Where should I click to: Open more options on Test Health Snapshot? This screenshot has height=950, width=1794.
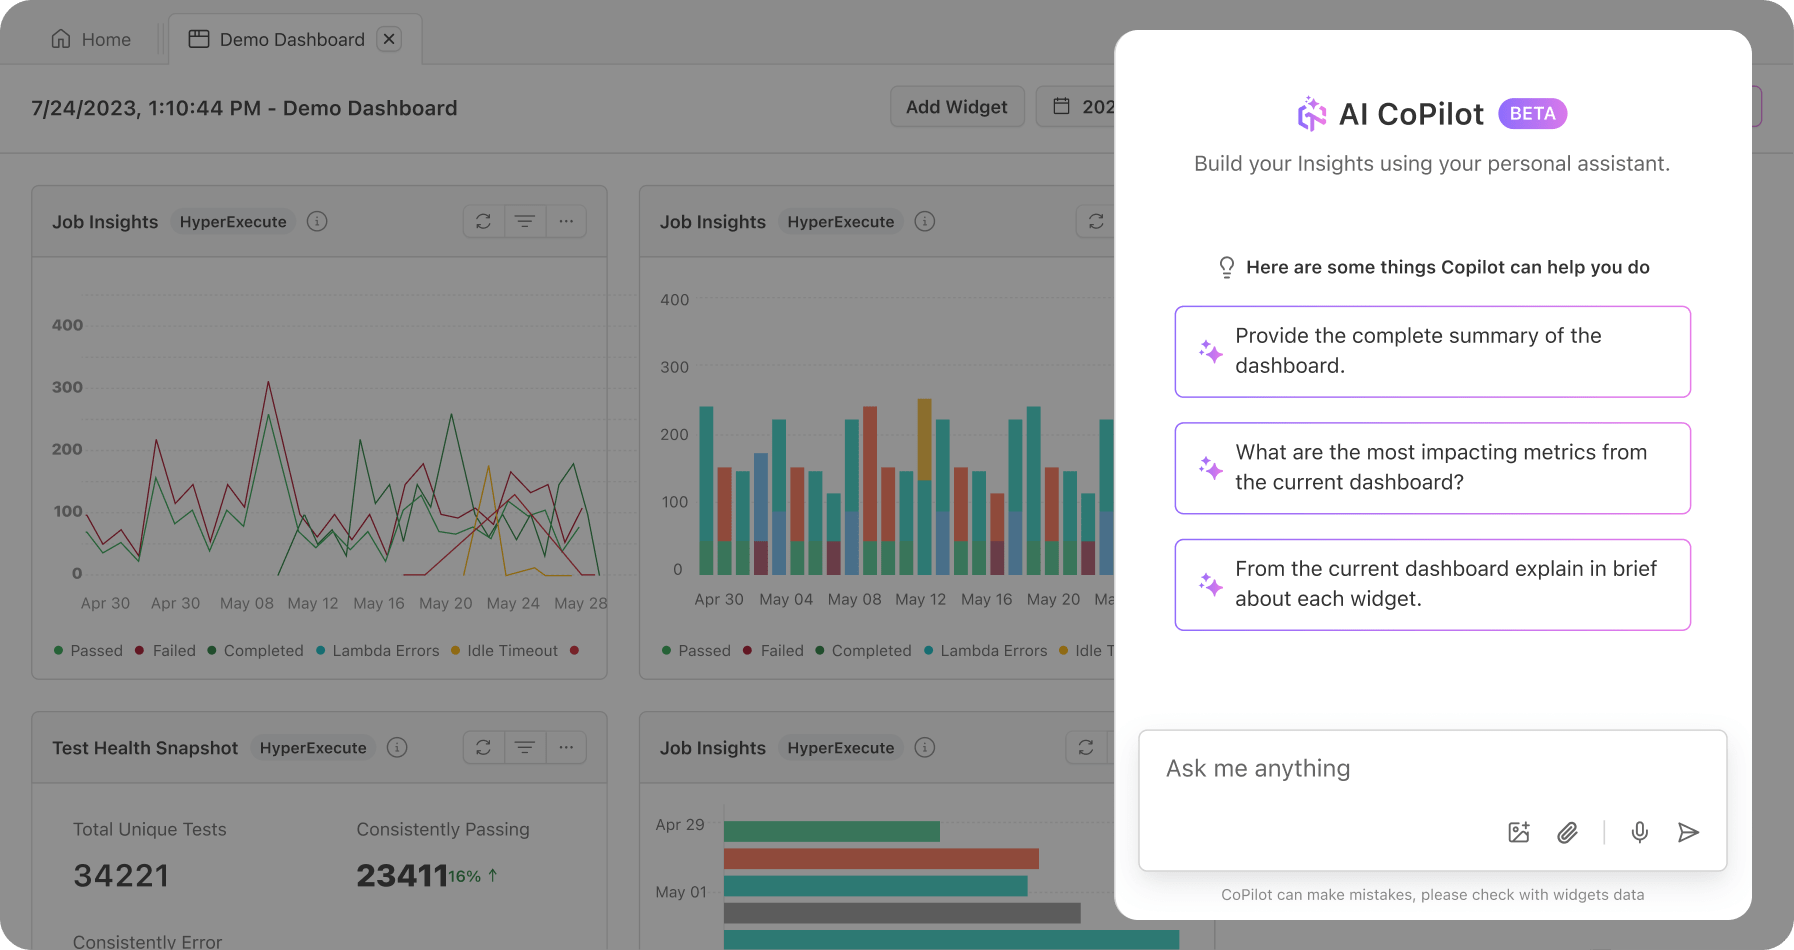(566, 747)
